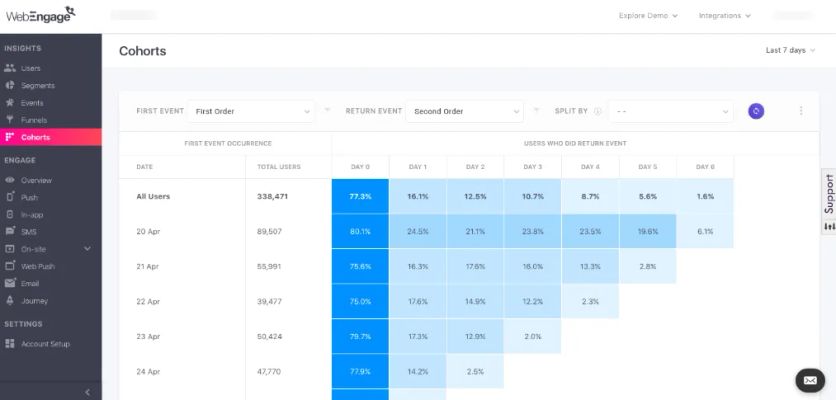The image size is (836, 400).
Task: Click the DAY 0 column header
Action: (360, 166)
